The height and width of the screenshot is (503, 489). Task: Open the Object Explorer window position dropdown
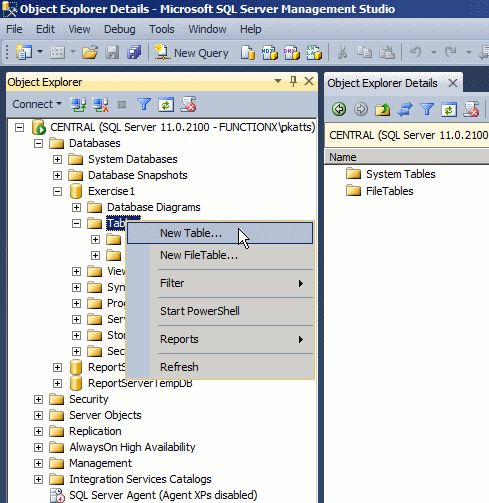pos(277,81)
